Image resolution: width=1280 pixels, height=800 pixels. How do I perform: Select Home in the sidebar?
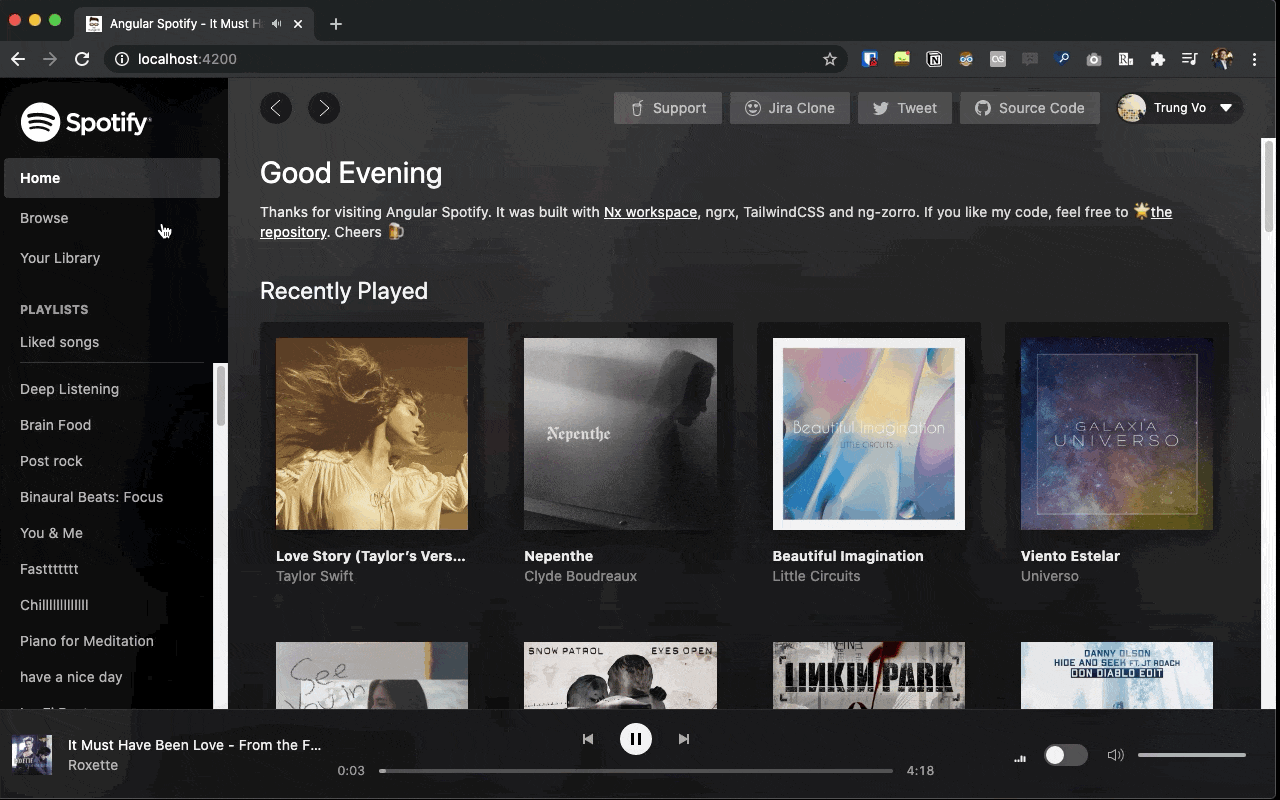112,178
